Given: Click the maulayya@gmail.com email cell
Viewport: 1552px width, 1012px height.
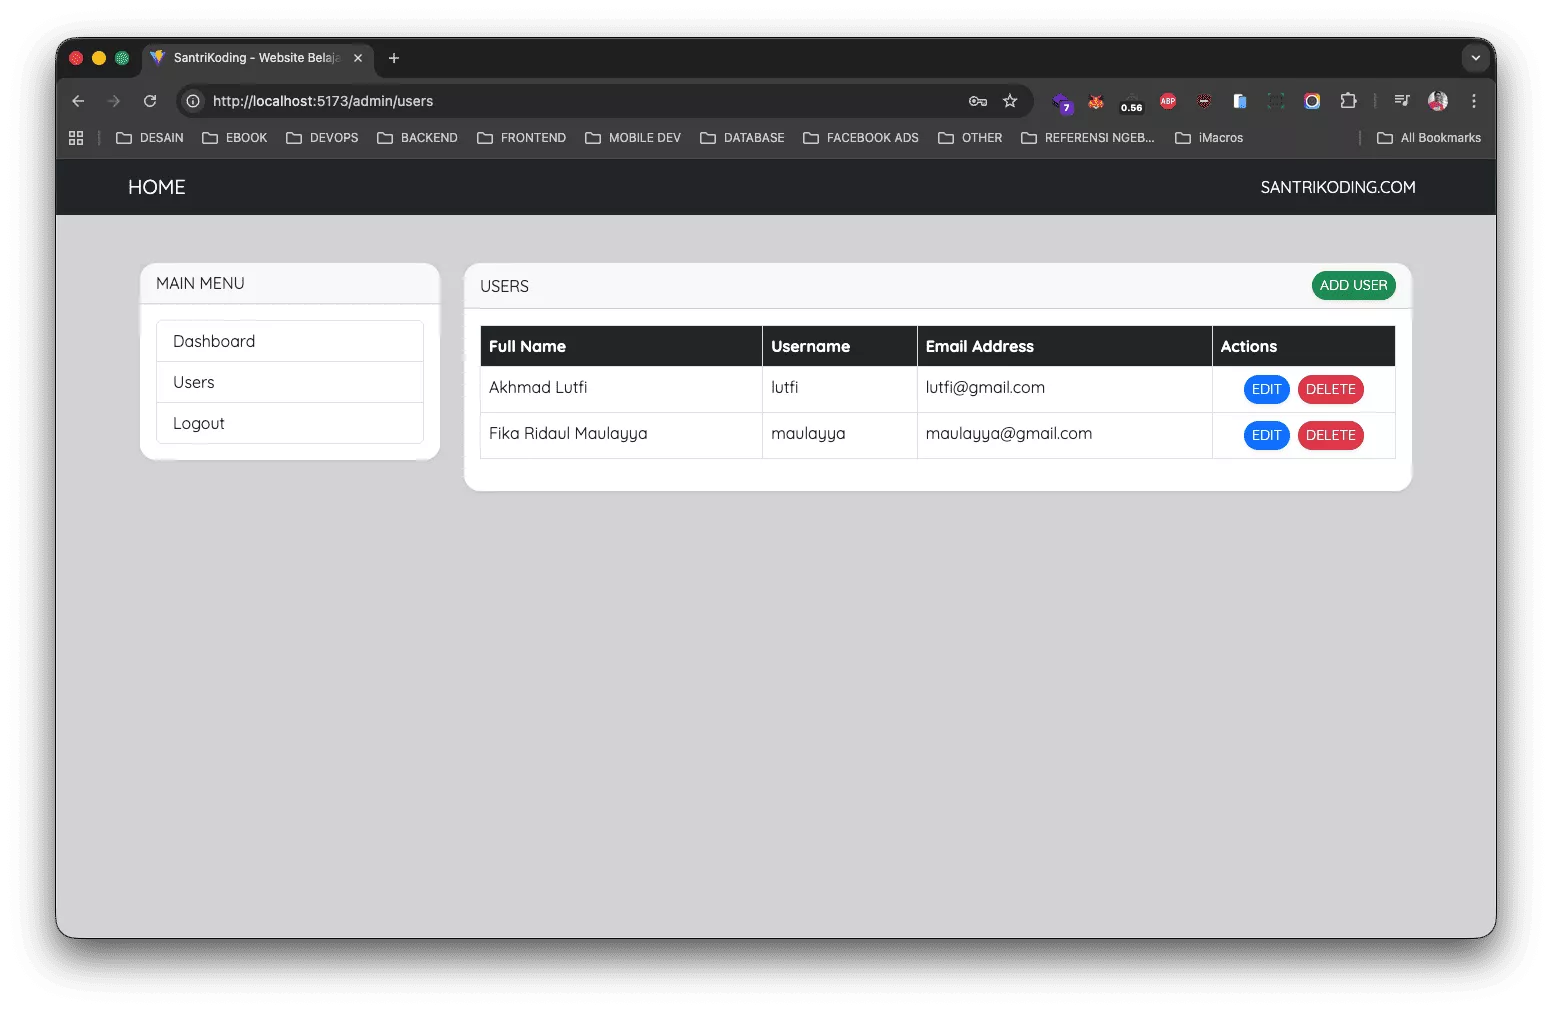Looking at the screenshot, I should pyautogui.click(x=1065, y=435).
